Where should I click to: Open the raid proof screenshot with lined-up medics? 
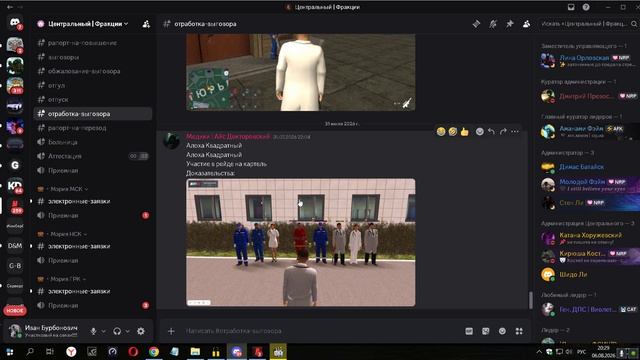(300, 242)
